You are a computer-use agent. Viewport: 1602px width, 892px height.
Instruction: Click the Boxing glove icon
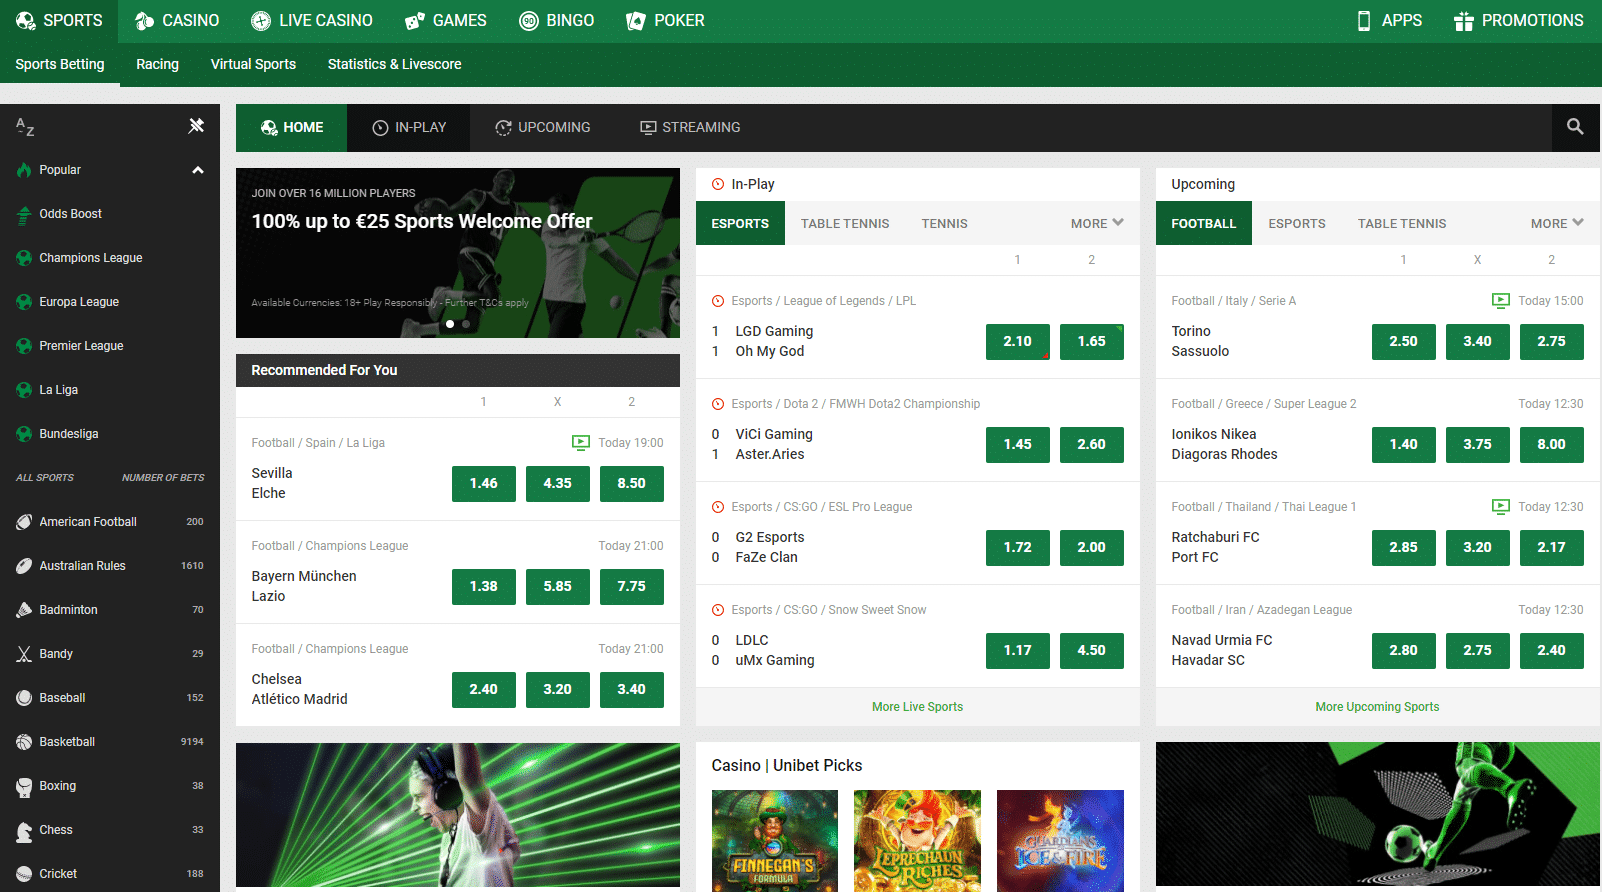tap(24, 786)
